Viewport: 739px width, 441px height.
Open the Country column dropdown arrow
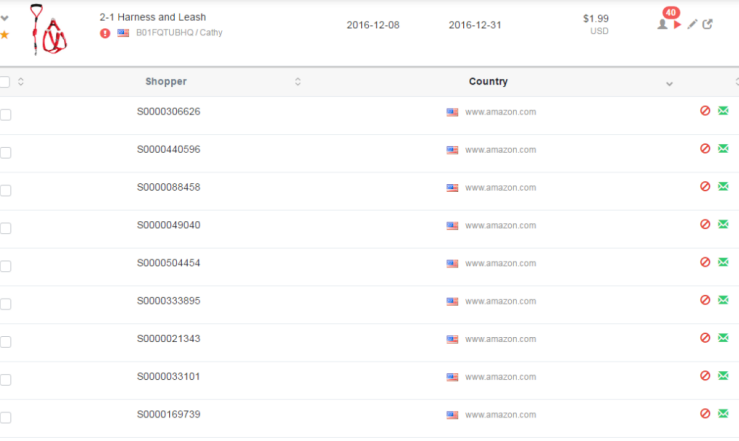point(669,84)
